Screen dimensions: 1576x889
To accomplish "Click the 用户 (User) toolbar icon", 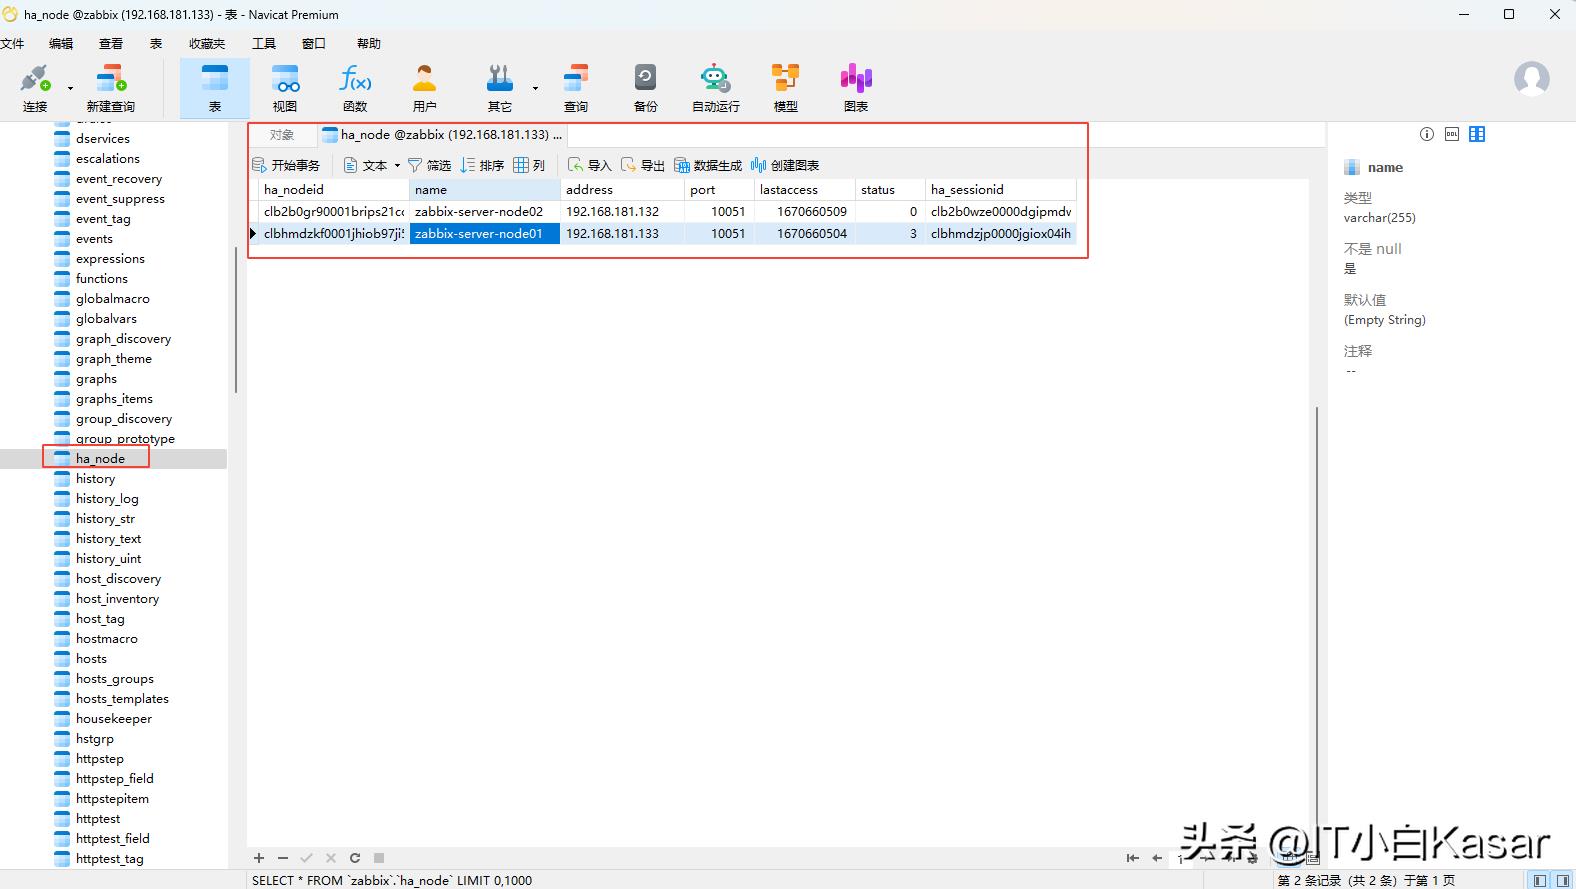I will tap(425, 88).
